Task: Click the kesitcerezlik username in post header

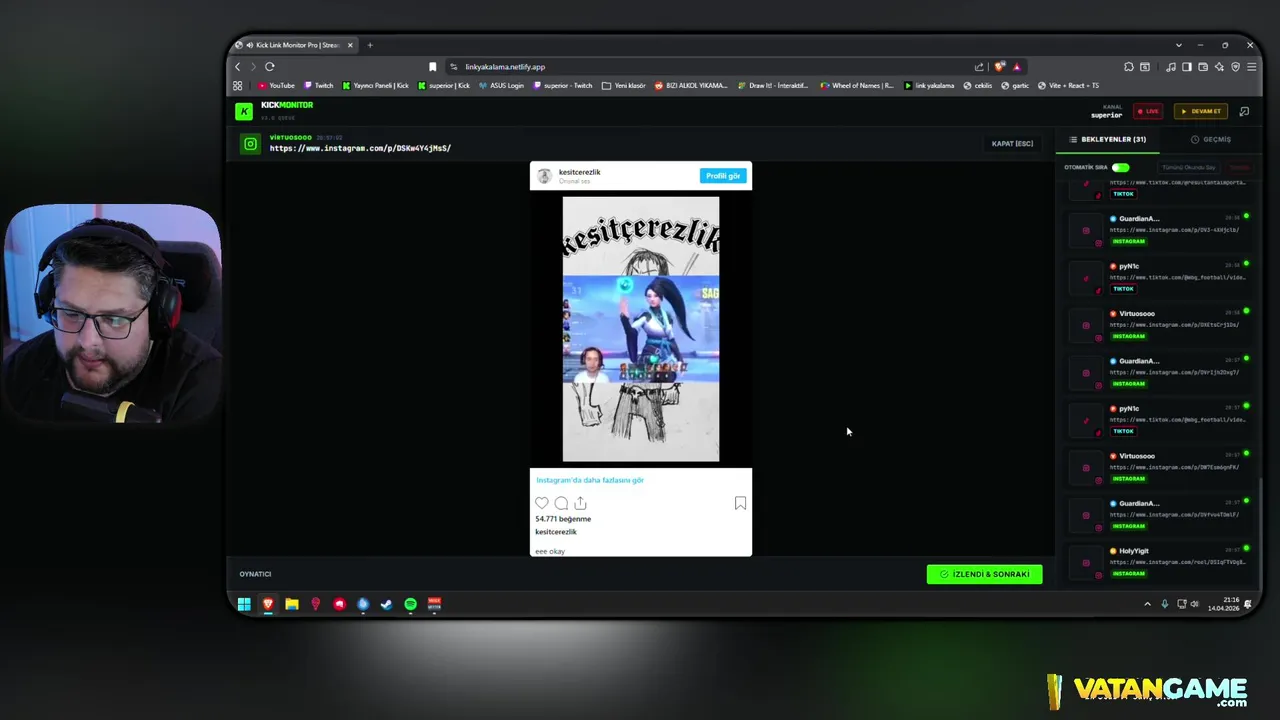Action: 579,172
